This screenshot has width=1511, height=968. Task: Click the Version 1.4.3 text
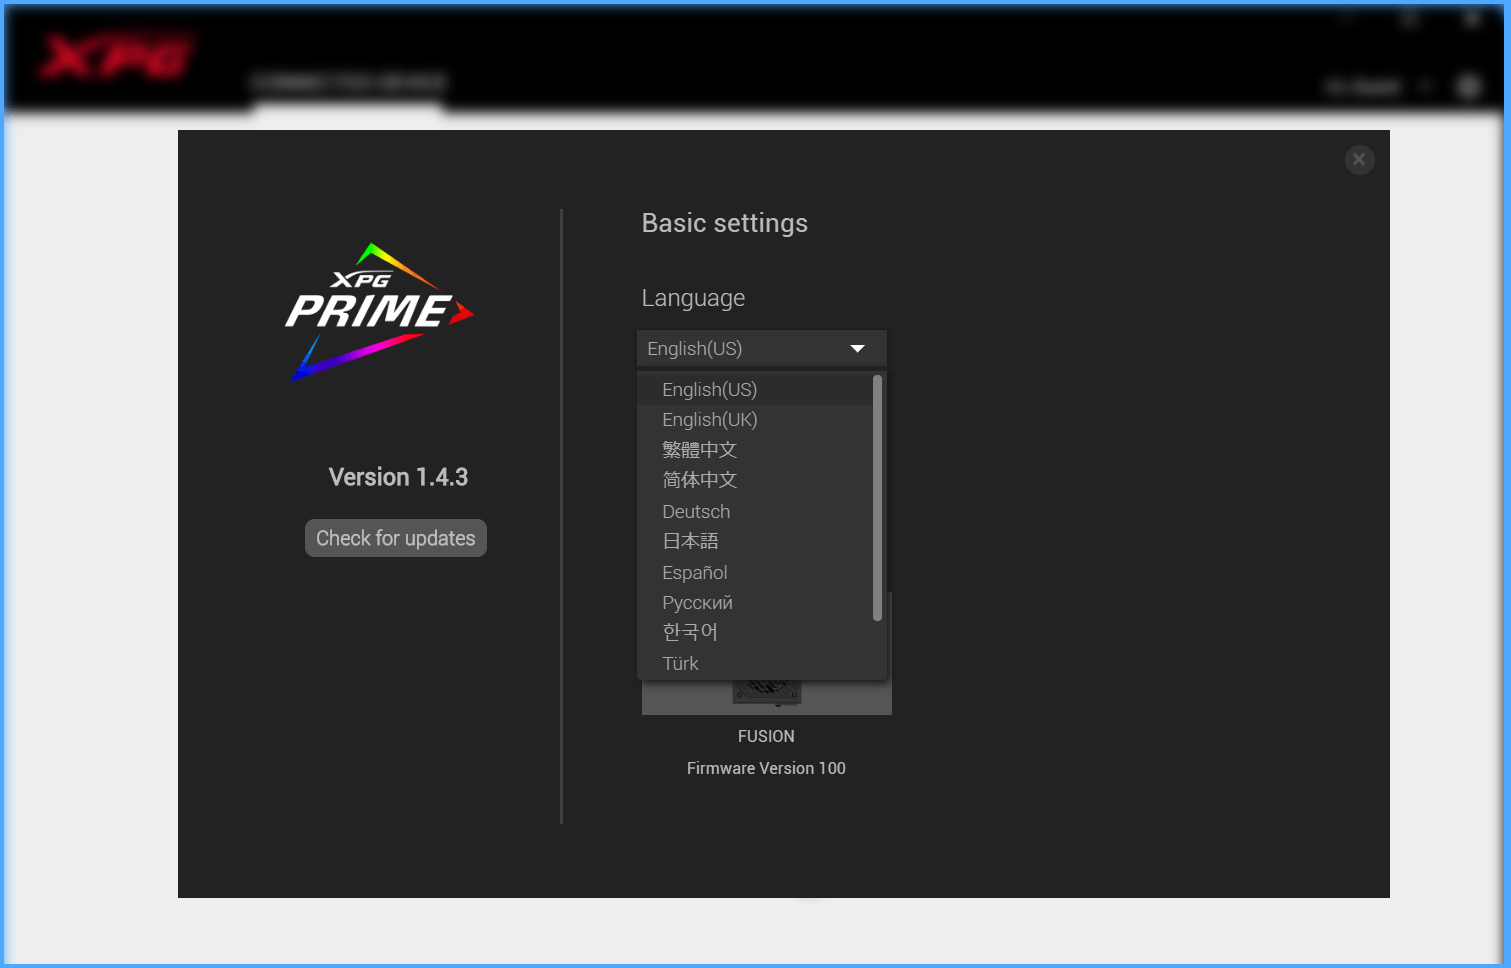coord(398,477)
